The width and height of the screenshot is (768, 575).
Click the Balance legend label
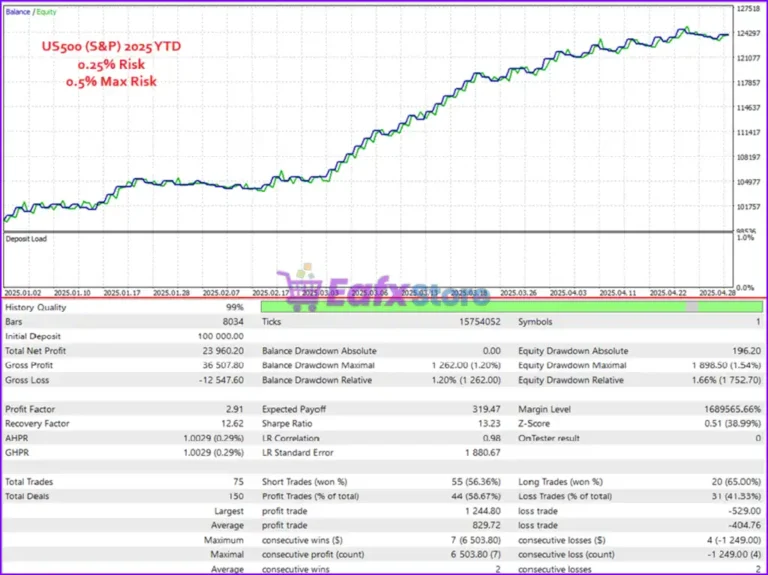(18, 12)
